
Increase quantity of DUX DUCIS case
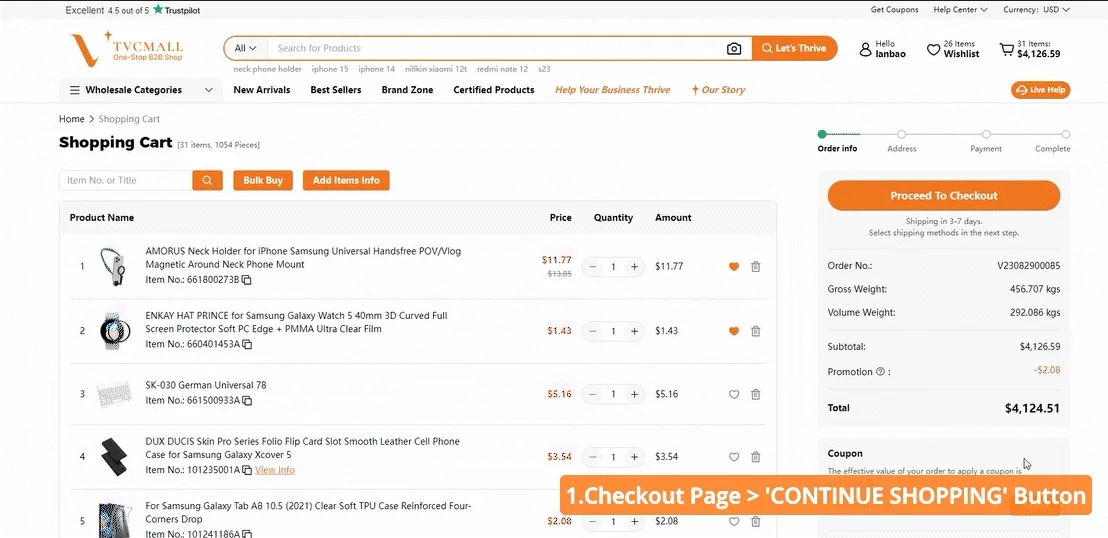tap(635, 457)
